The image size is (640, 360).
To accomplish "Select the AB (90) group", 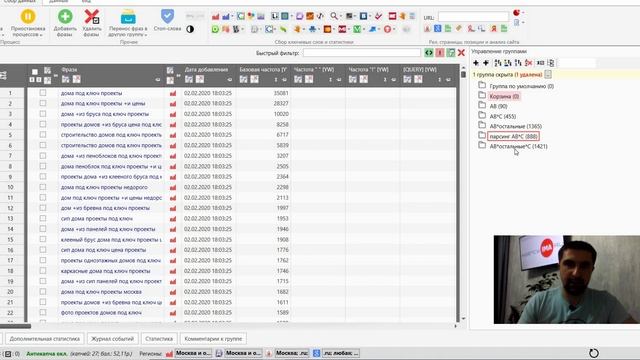I will click(498, 106).
